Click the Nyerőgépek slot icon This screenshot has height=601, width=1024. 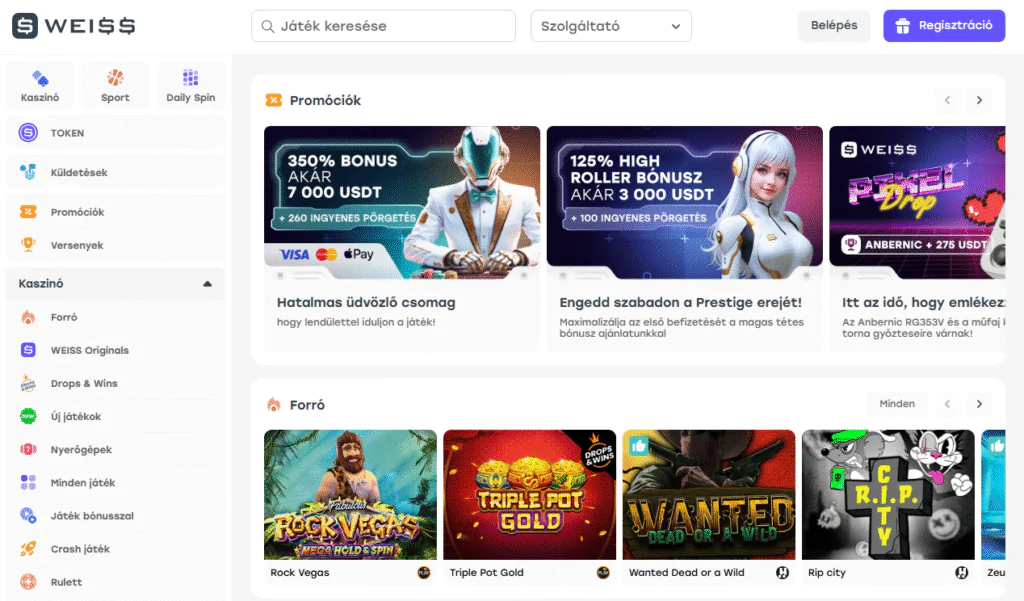28,449
